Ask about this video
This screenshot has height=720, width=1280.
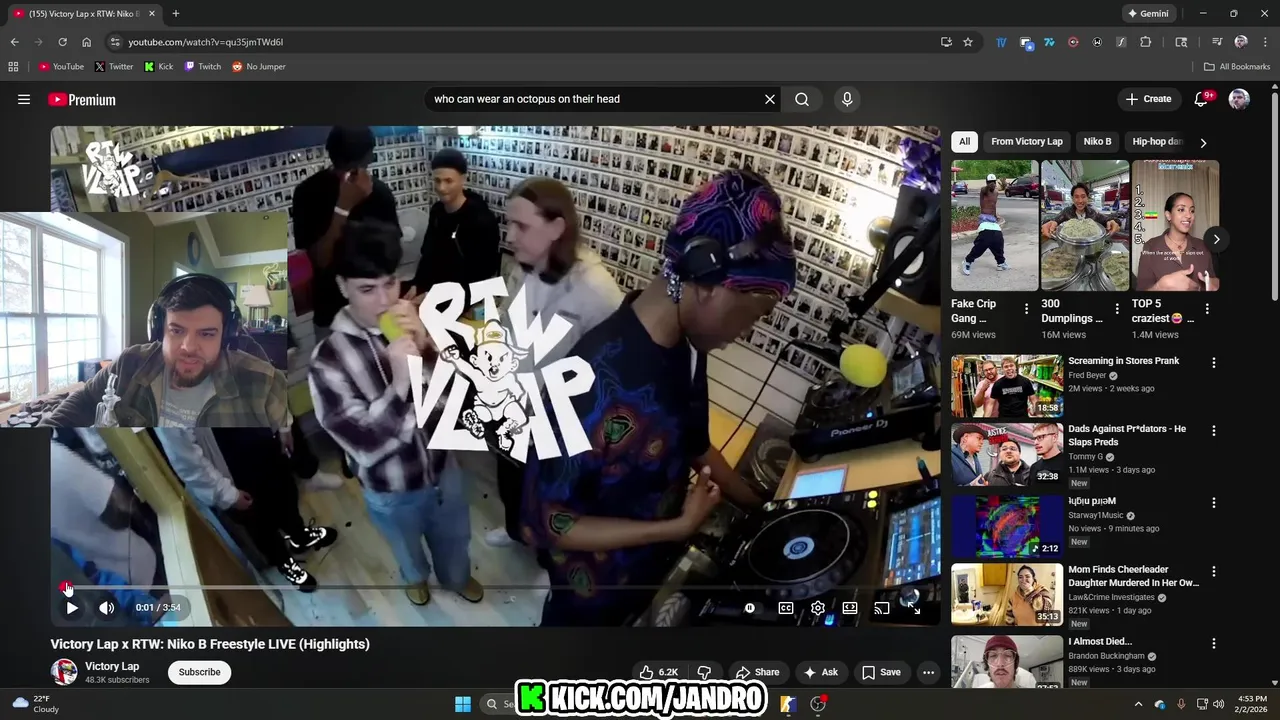coord(821,672)
